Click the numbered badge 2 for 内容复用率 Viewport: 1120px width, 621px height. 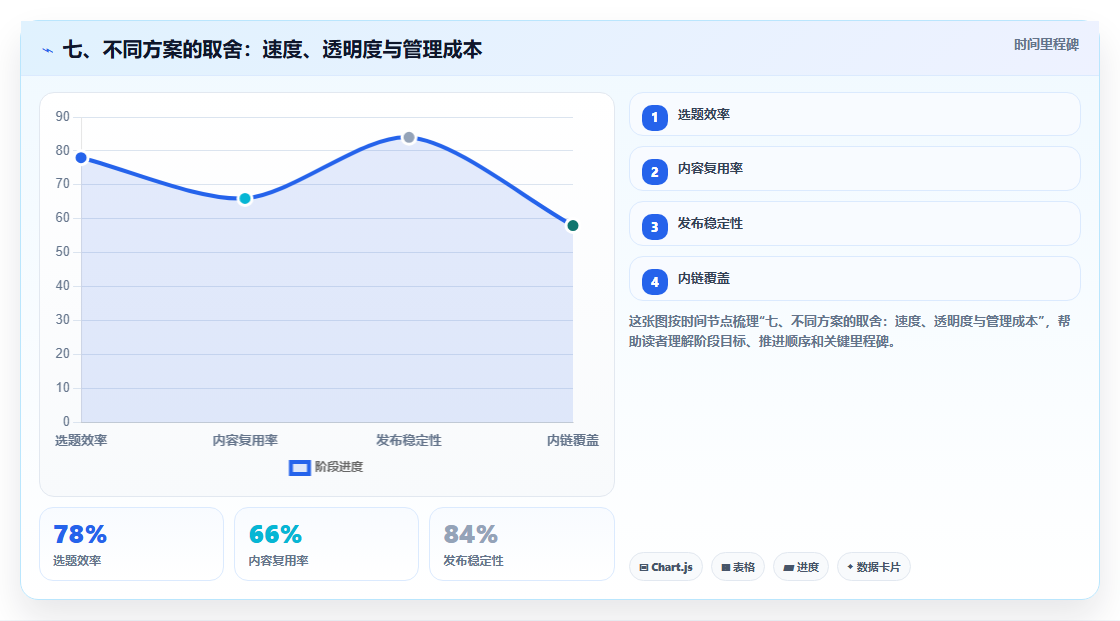(x=654, y=172)
